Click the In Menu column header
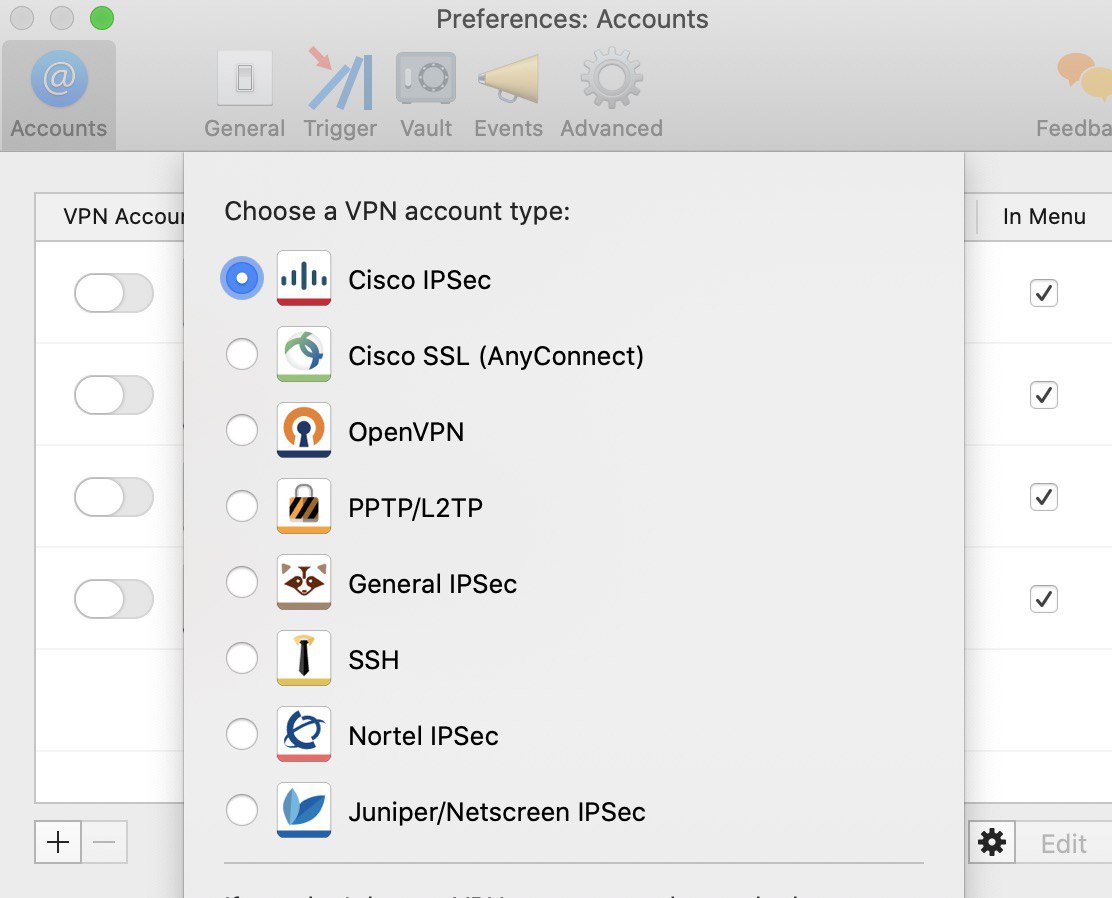The width and height of the screenshot is (1112, 898). (1044, 216)
